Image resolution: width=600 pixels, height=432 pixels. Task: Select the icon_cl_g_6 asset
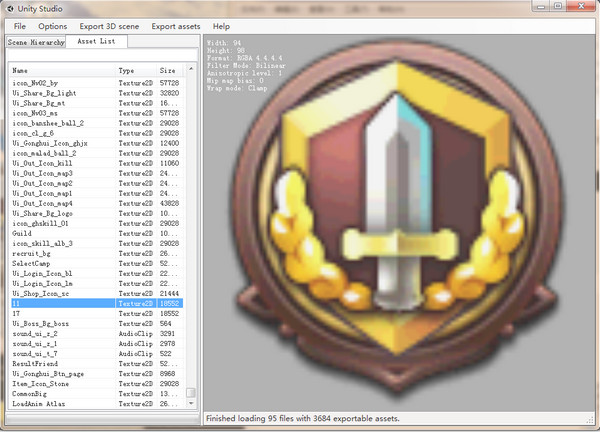tap(97, 133)
